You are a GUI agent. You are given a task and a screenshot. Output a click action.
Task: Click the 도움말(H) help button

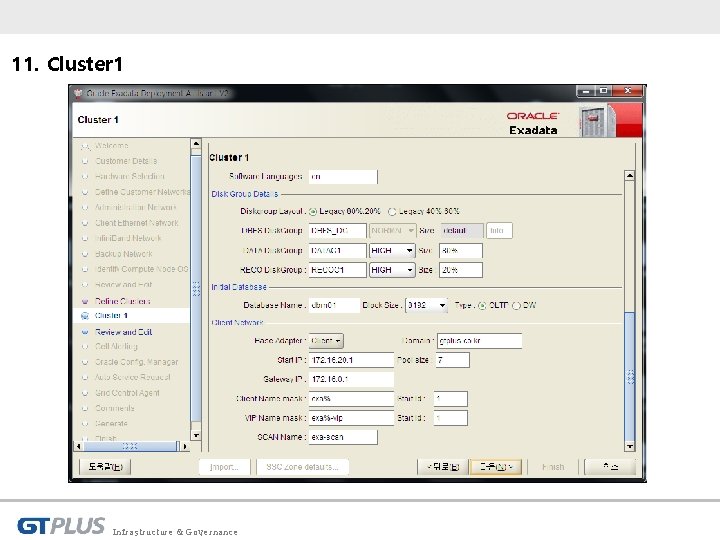point(105,467)
